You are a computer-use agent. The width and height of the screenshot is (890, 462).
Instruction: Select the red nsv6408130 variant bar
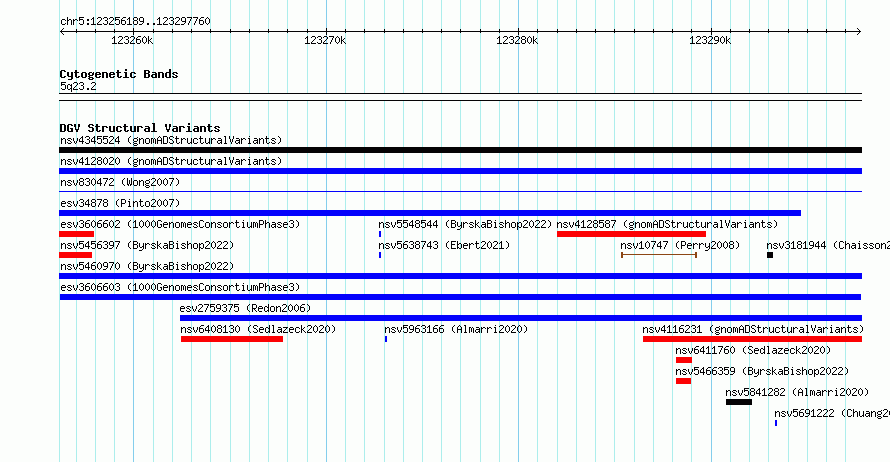(x=232, y=339)
